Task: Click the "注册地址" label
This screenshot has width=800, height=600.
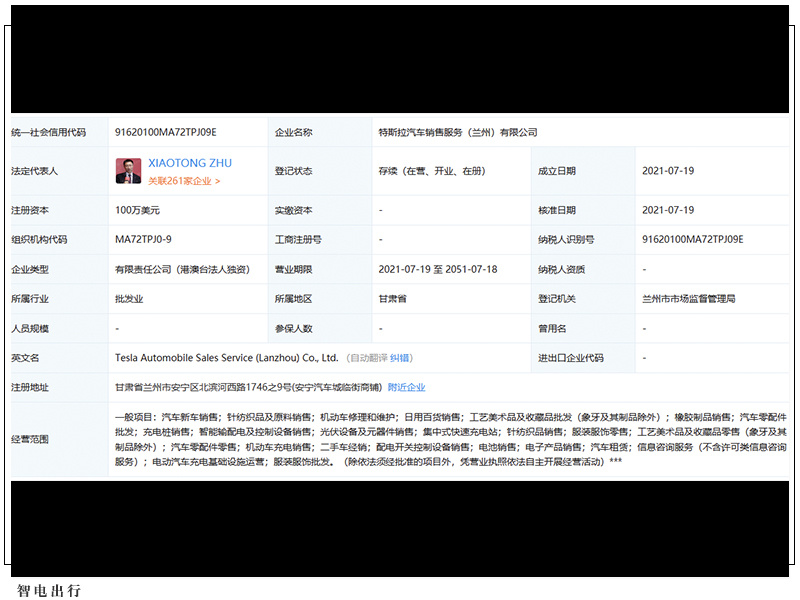Action: tap(30, 387)
